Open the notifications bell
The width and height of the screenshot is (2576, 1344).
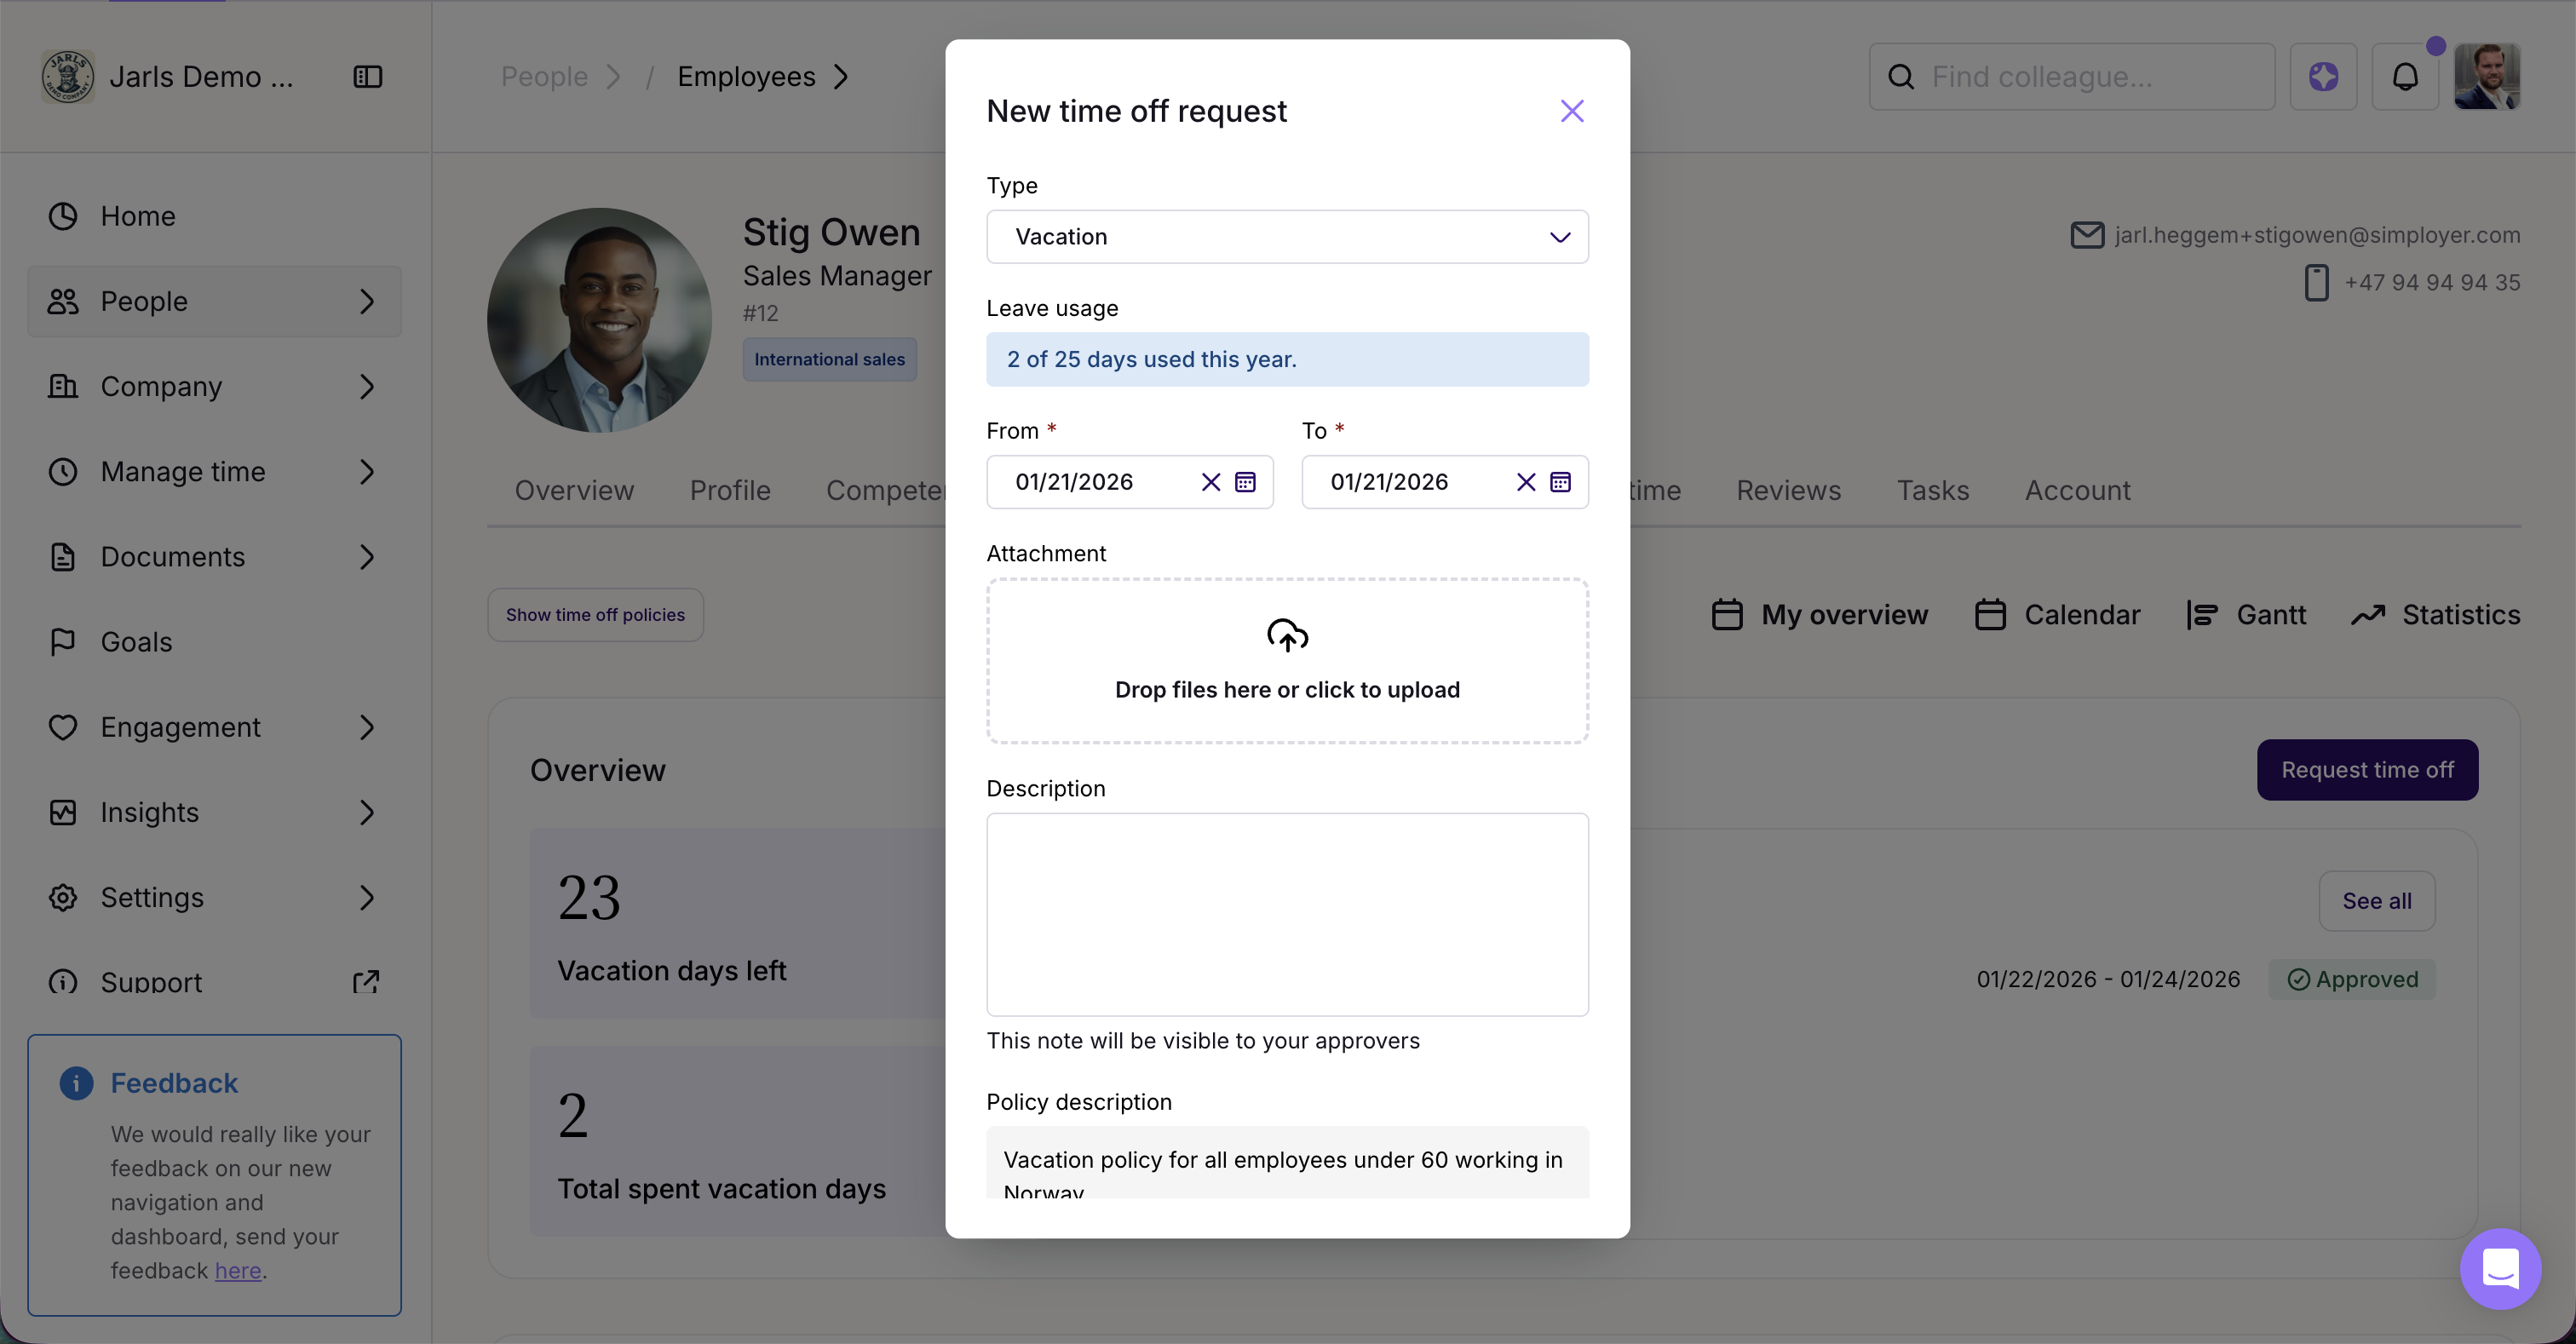point(2405,77)
